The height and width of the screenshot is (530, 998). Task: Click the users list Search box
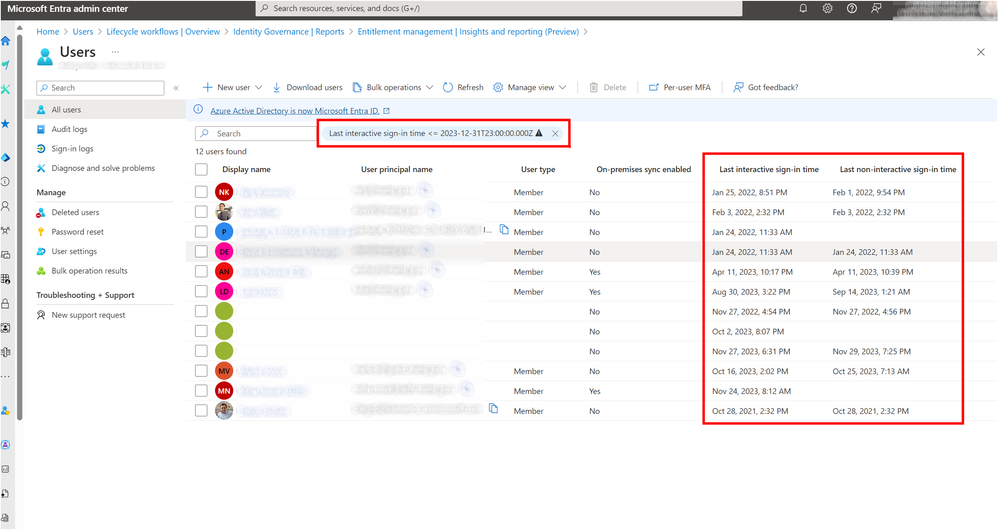(x=256, y=134)
